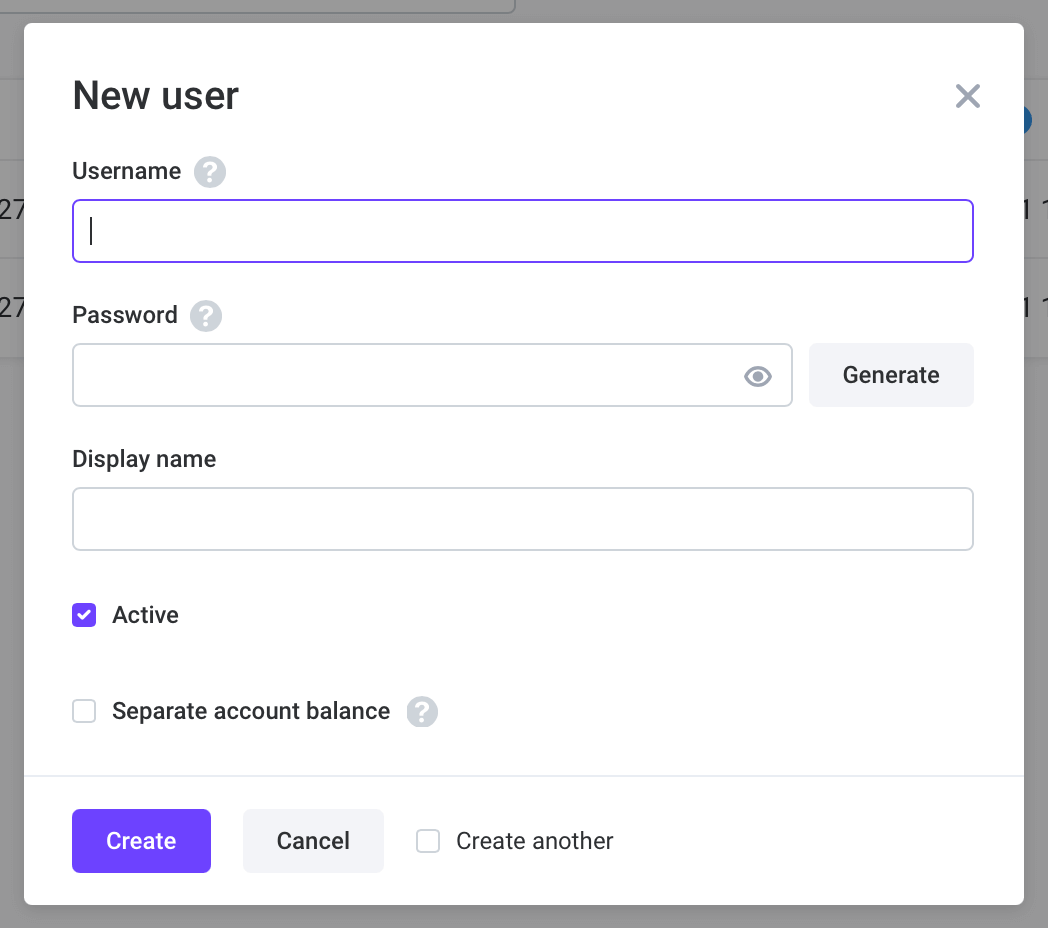Cancel creating the new user
This screenshot has height=928, width=1048.
point(313,841)
